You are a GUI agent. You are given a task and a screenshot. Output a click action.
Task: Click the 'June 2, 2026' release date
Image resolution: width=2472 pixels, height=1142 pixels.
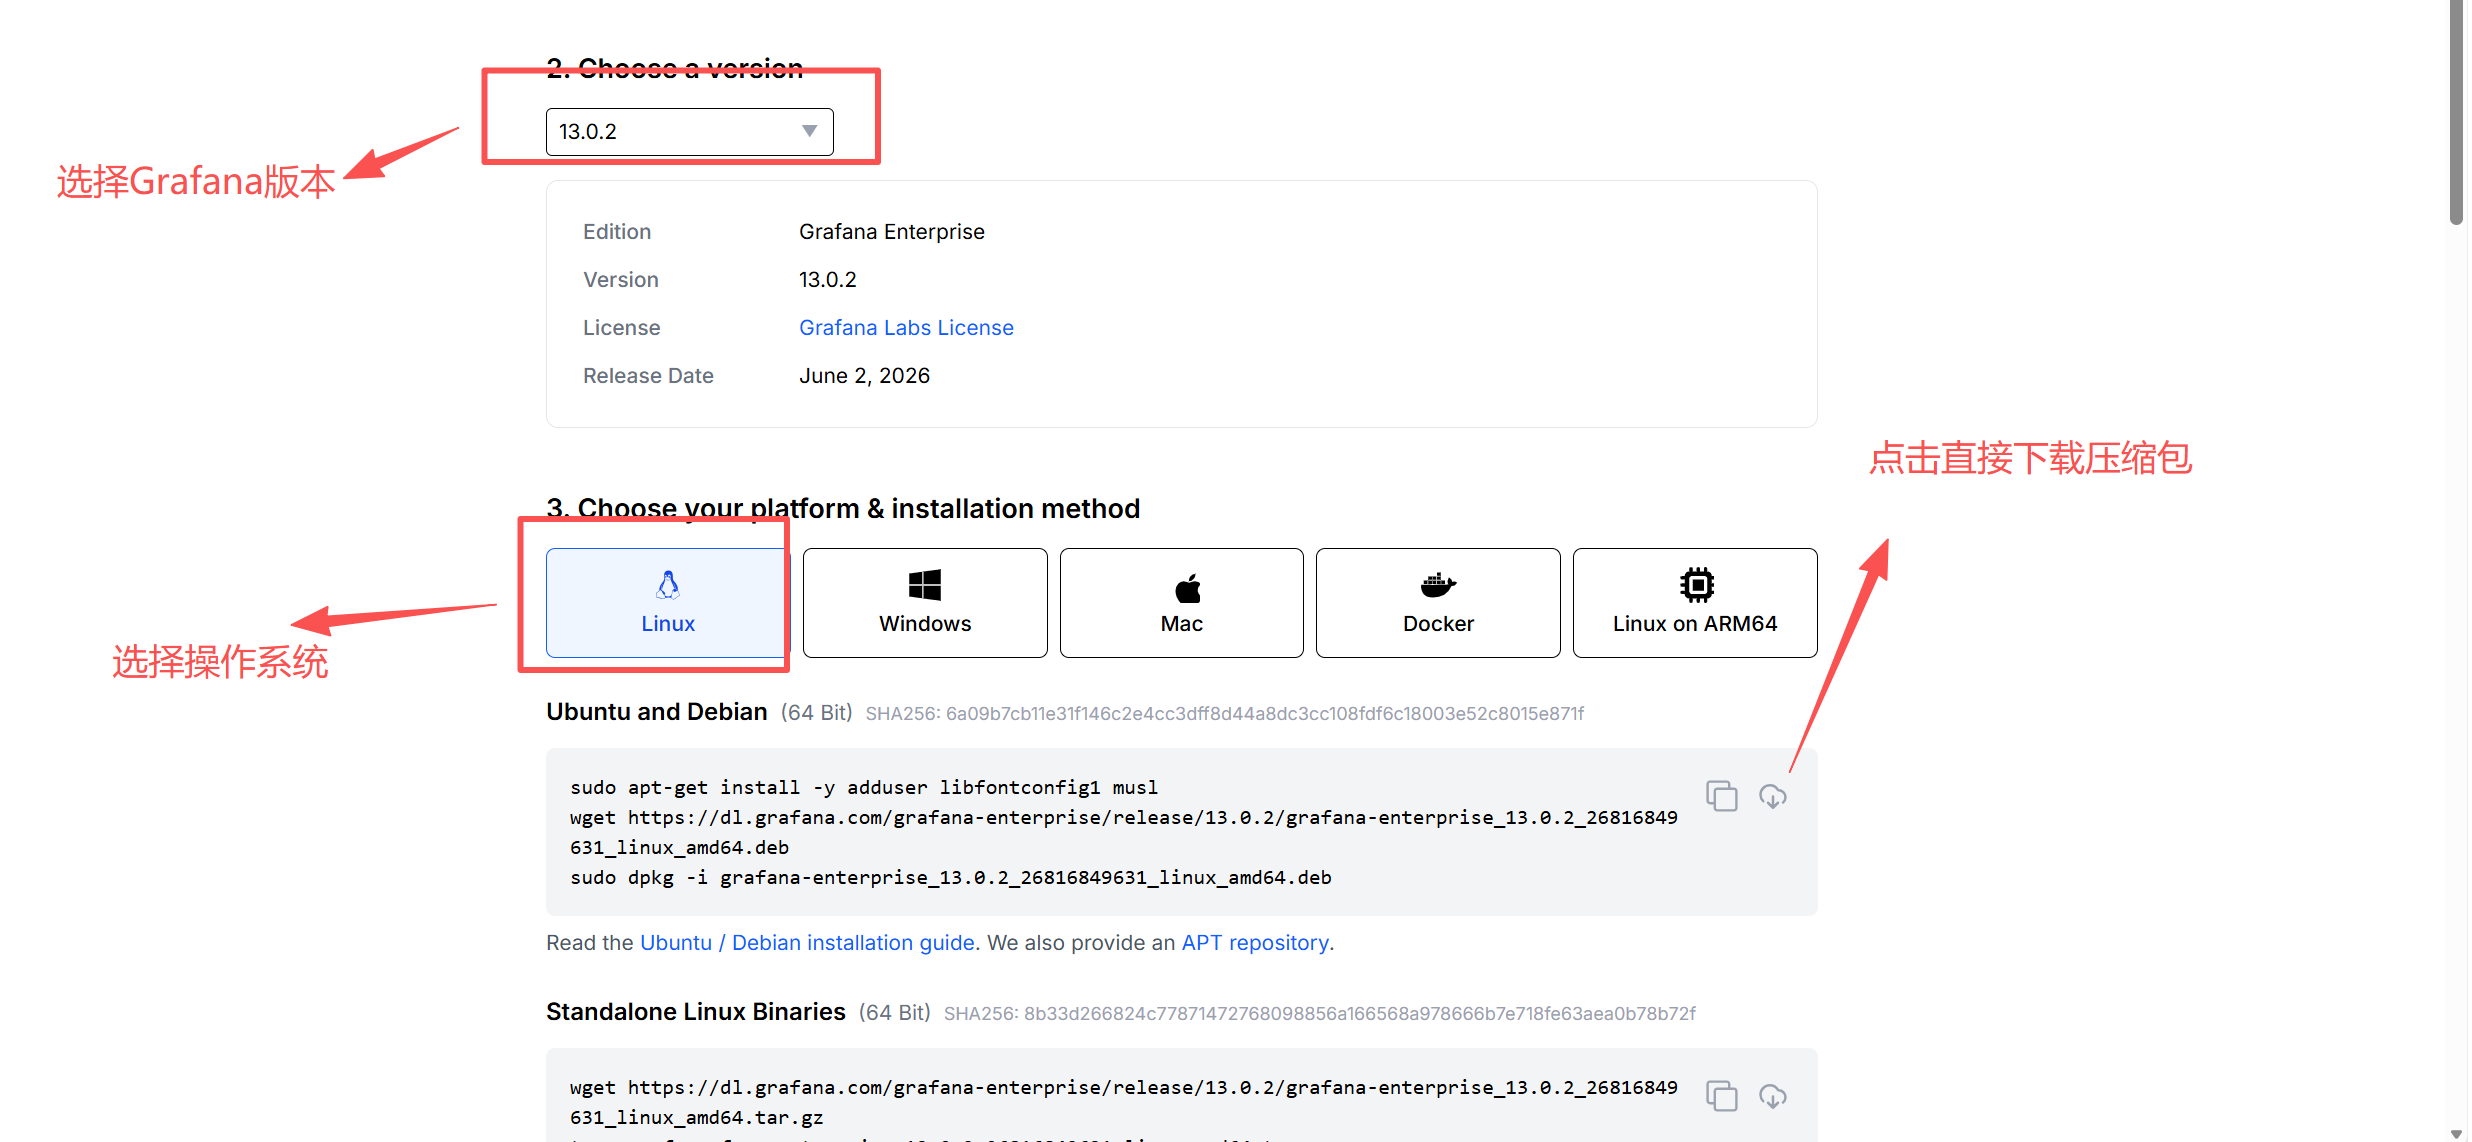point(864,376)
